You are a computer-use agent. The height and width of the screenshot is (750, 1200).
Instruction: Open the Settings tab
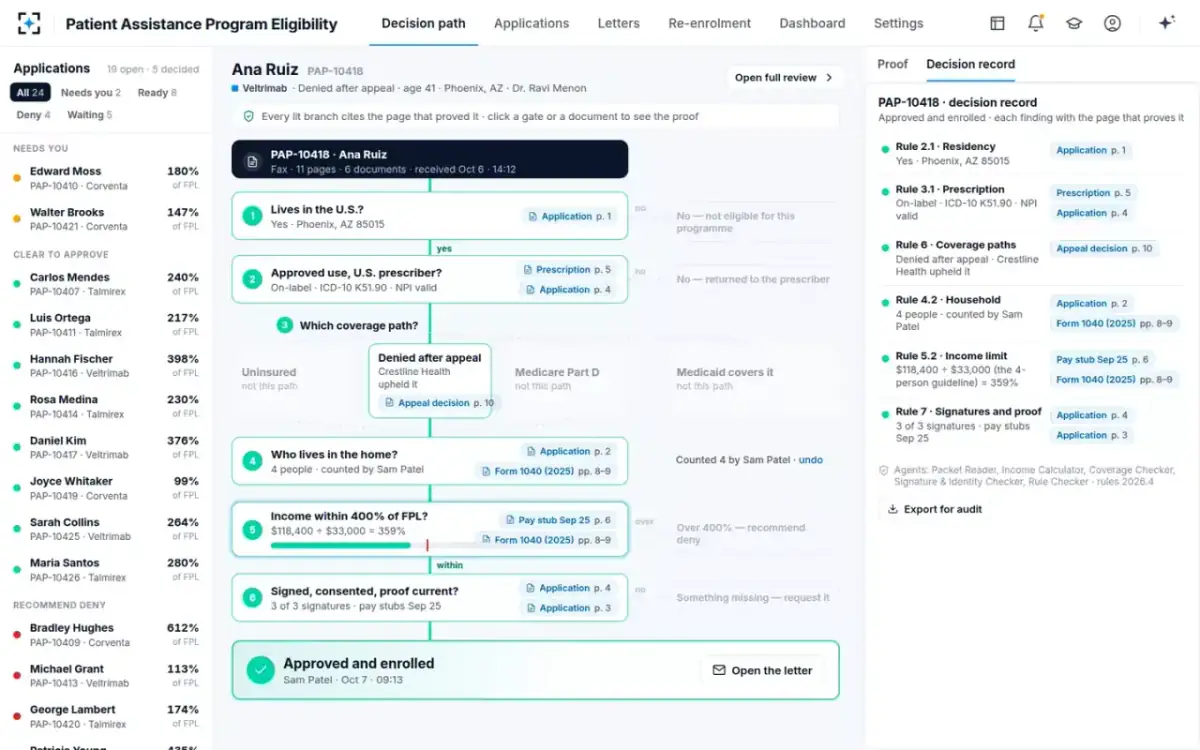pos(898,23)
